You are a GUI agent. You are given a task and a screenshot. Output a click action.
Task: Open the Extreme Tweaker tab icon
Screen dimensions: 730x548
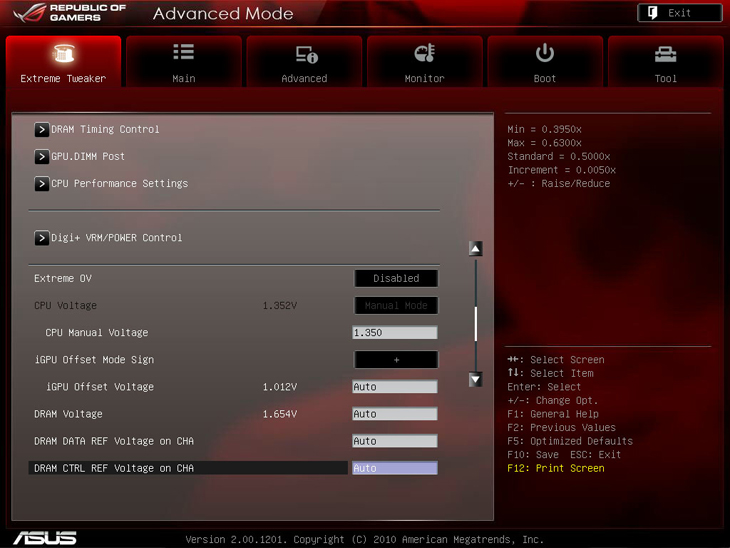63,54
